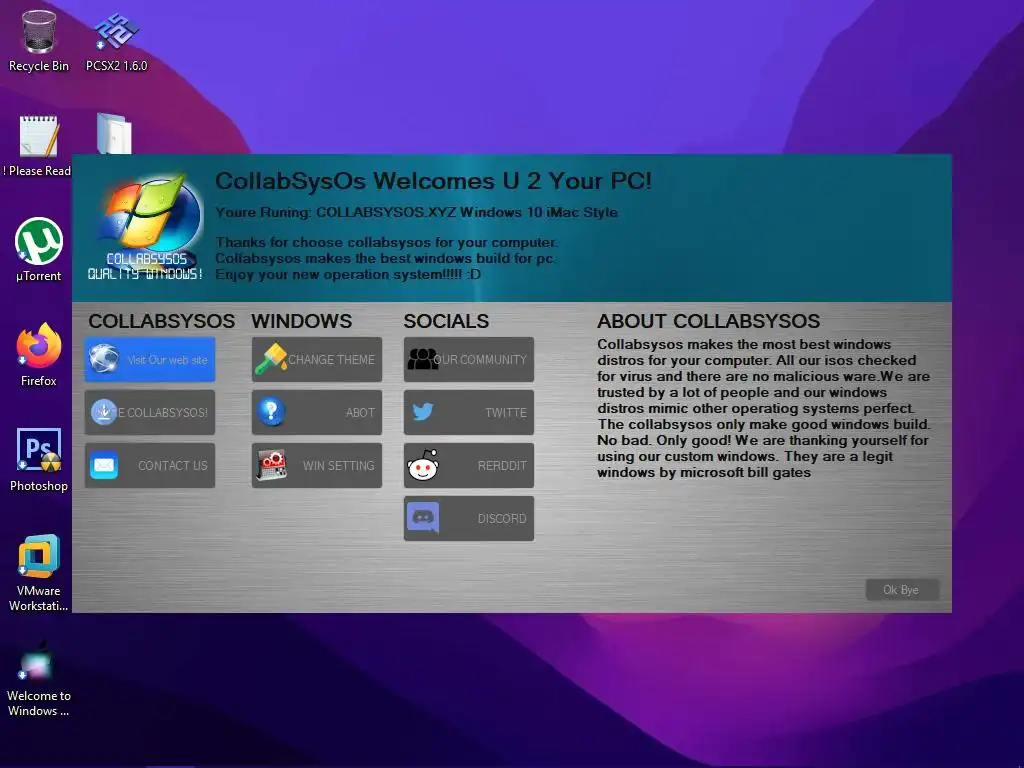Screen dimensions: 1024x768
Task: Click the globe icon on Visit Our web site
Action: (x=104, y=359)
